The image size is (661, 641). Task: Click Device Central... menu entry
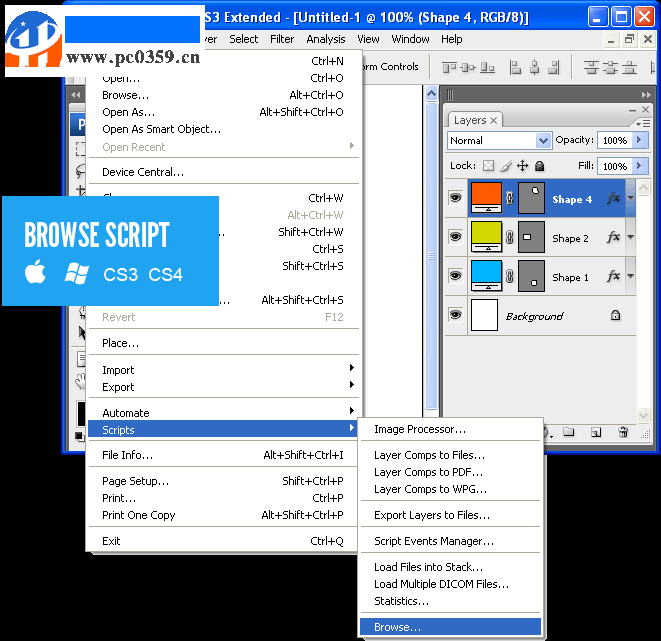coord(223,172)
